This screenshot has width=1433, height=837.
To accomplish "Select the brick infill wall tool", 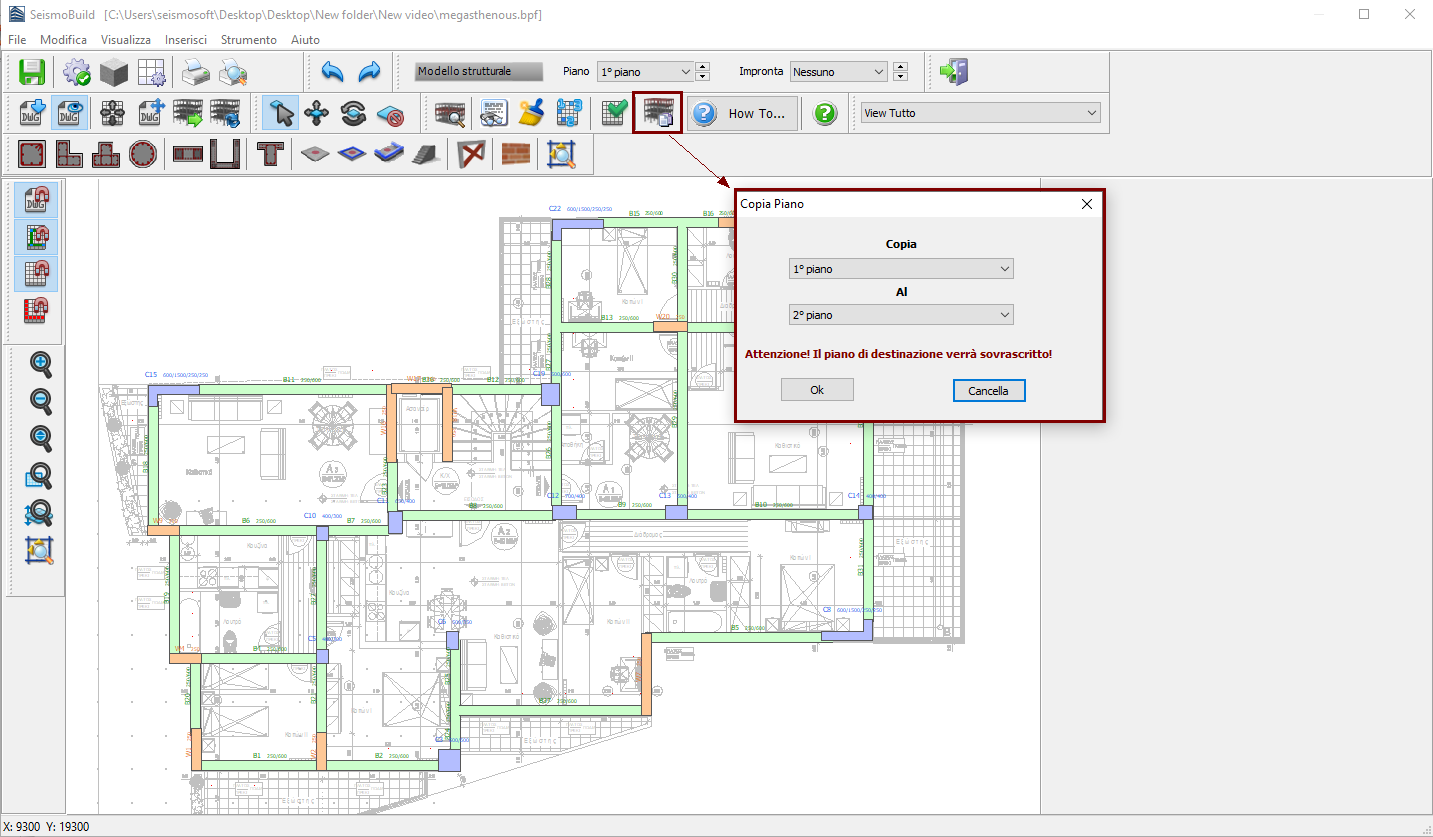I will [x=516, y=155].
